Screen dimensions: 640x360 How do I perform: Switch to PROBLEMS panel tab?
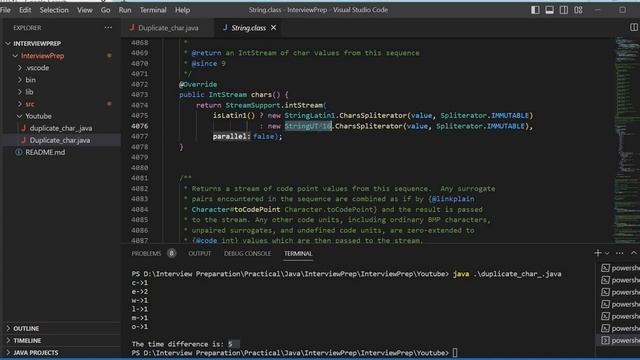(x=146, y=253)
